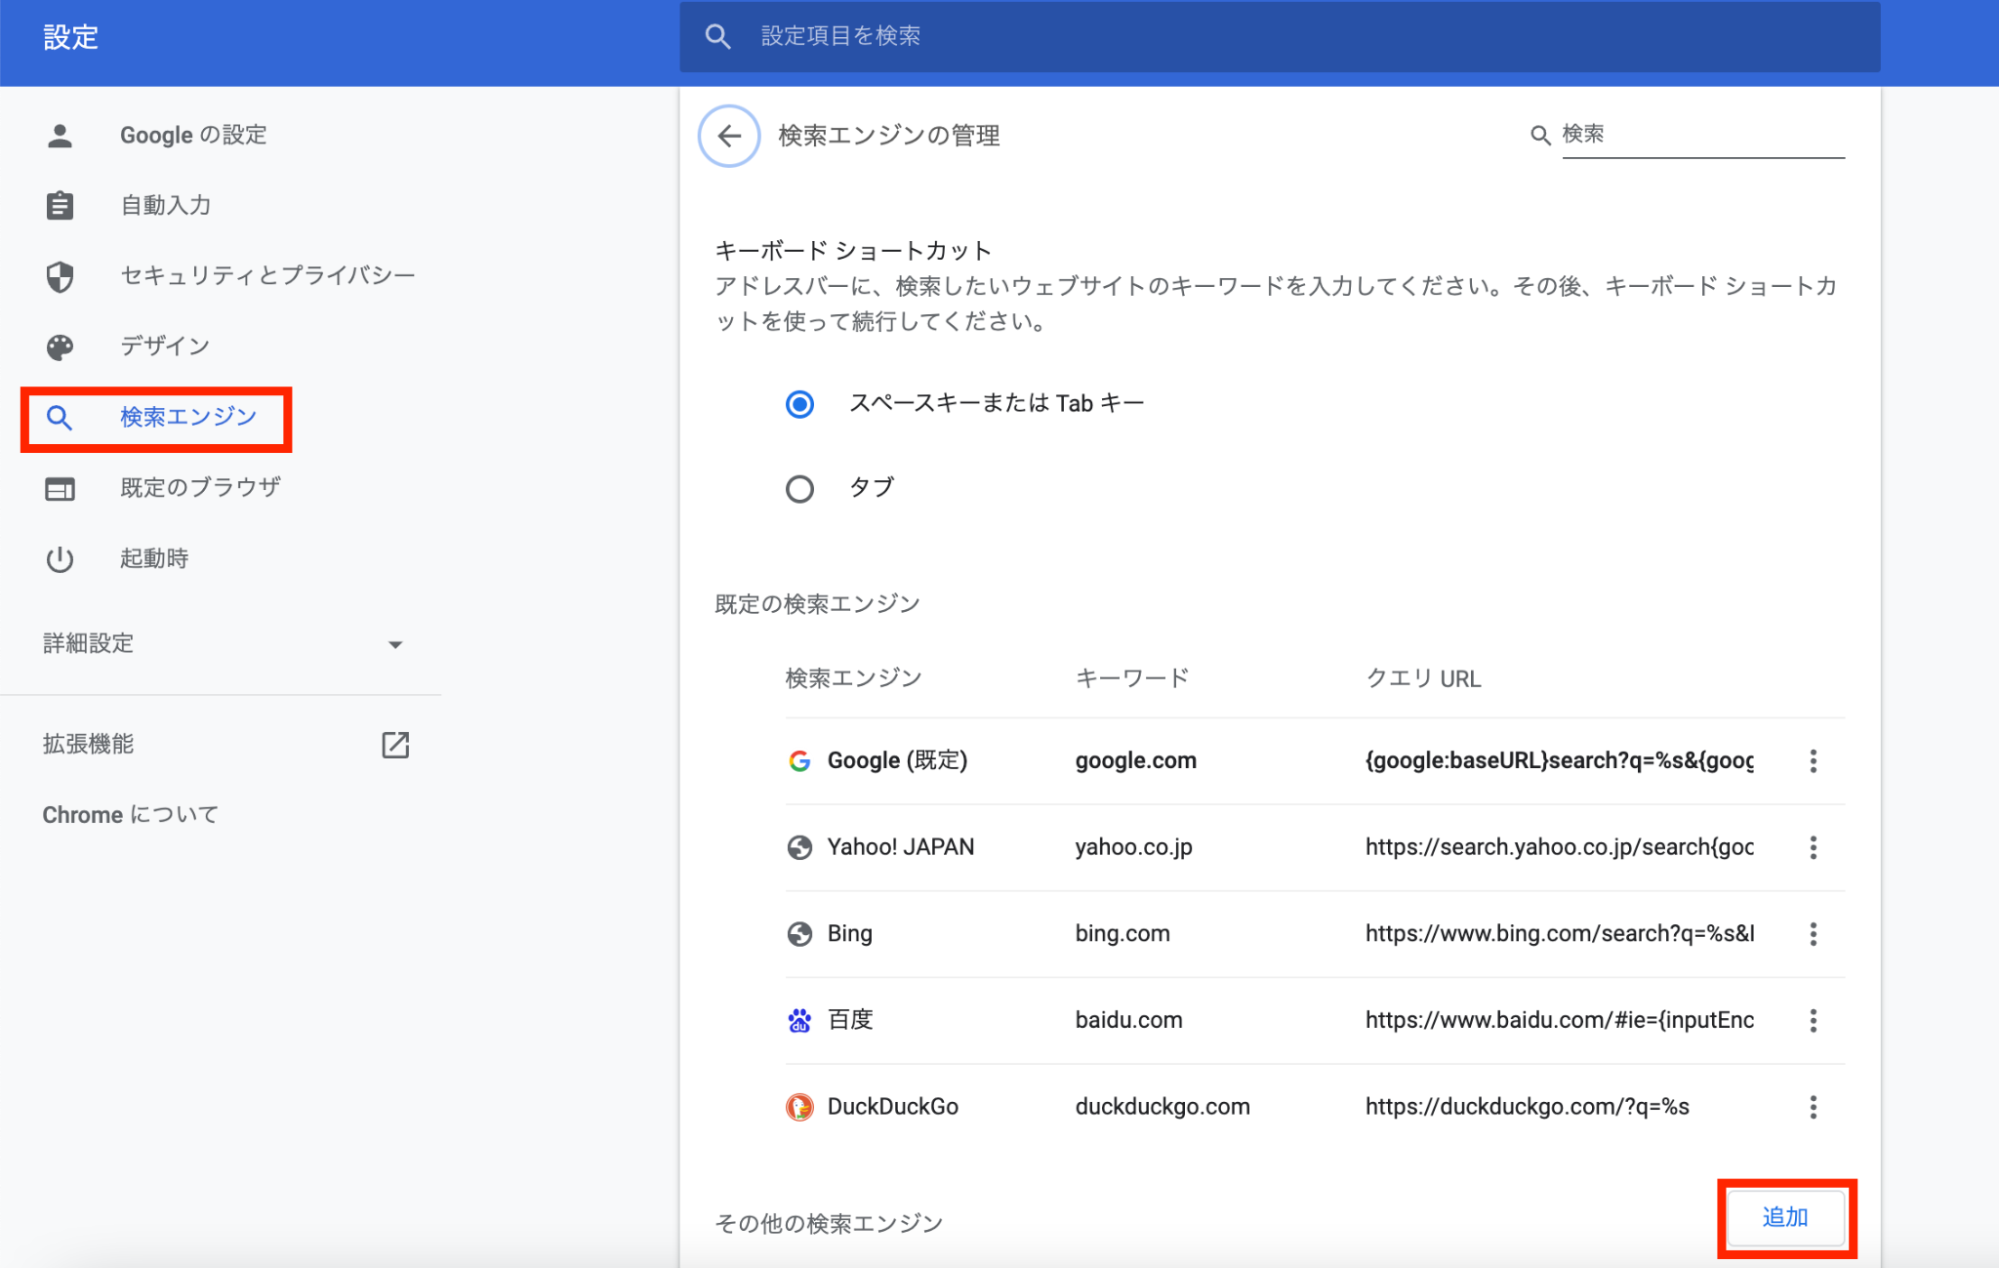
Task: Click the 既定の検索エンジン heading
Action: tap(817, 604)
